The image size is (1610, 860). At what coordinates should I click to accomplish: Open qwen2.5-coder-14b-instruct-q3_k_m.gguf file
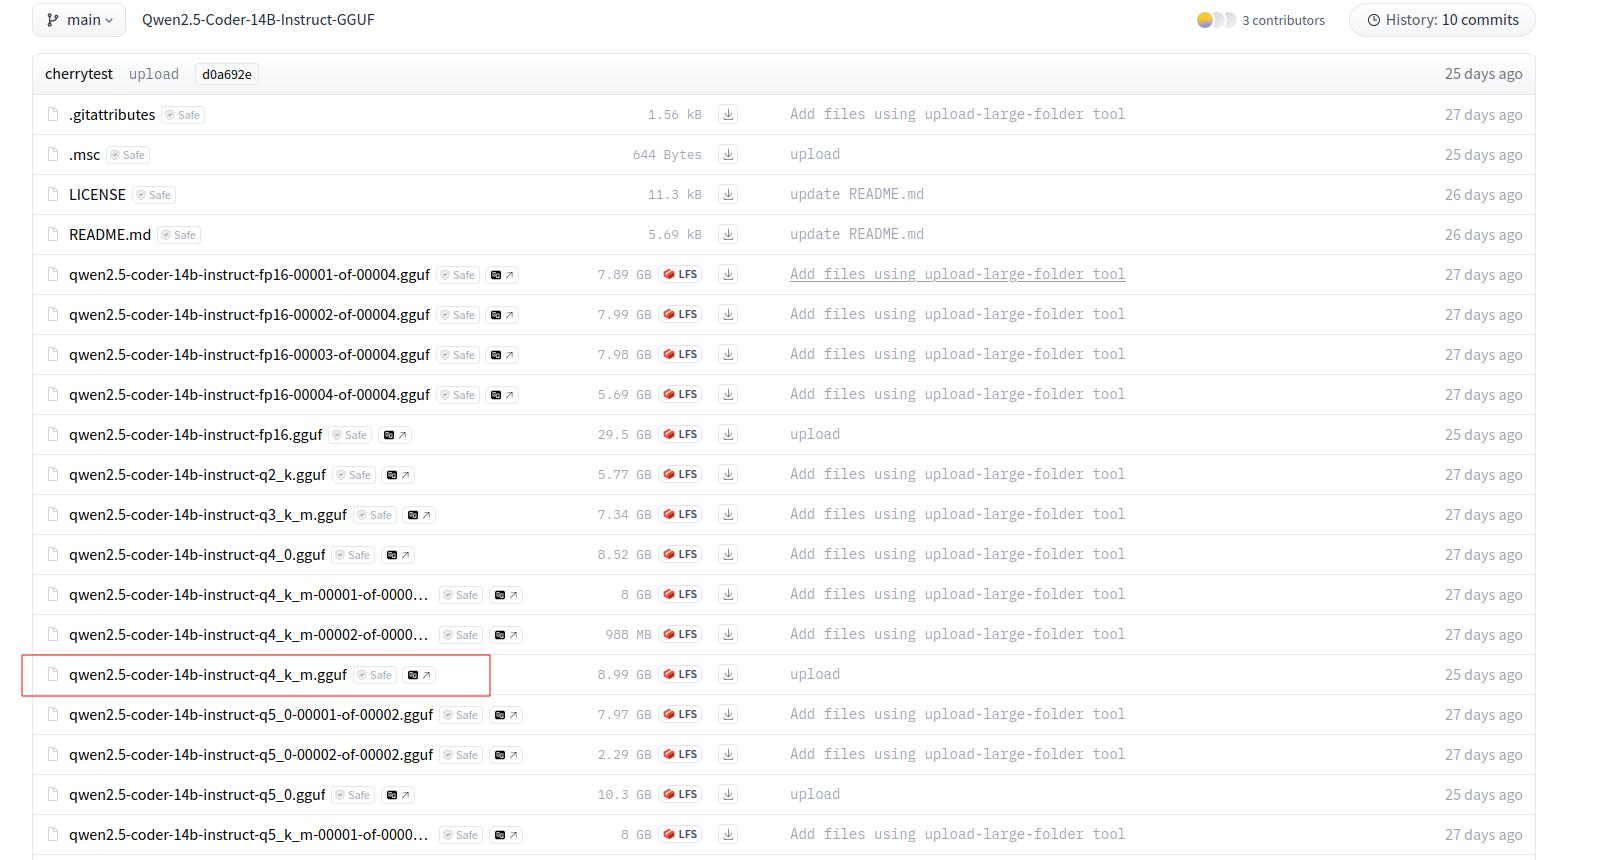(x=208, y=514)
